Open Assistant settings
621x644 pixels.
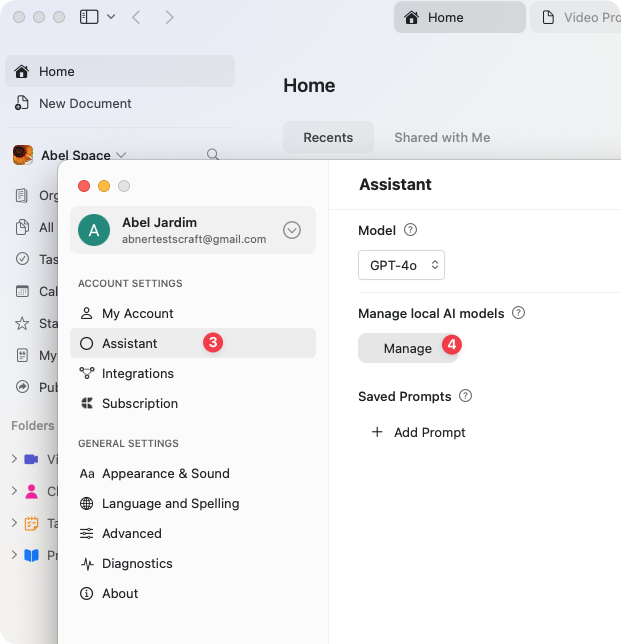coord(193,343)
